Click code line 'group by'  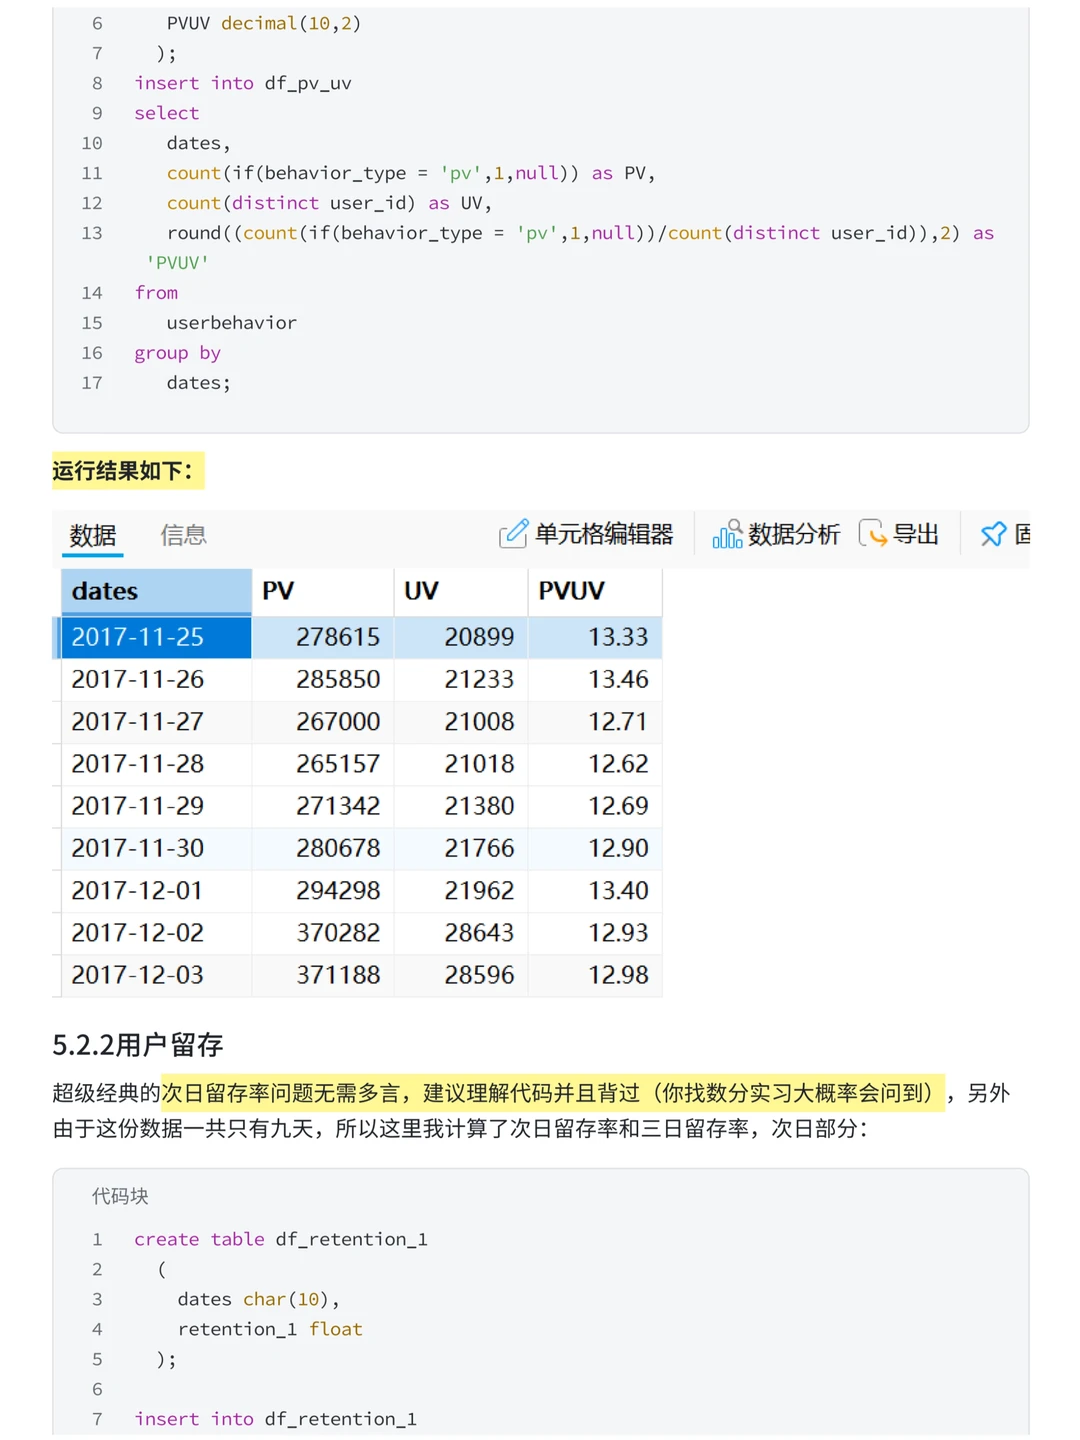coord(177,353)
